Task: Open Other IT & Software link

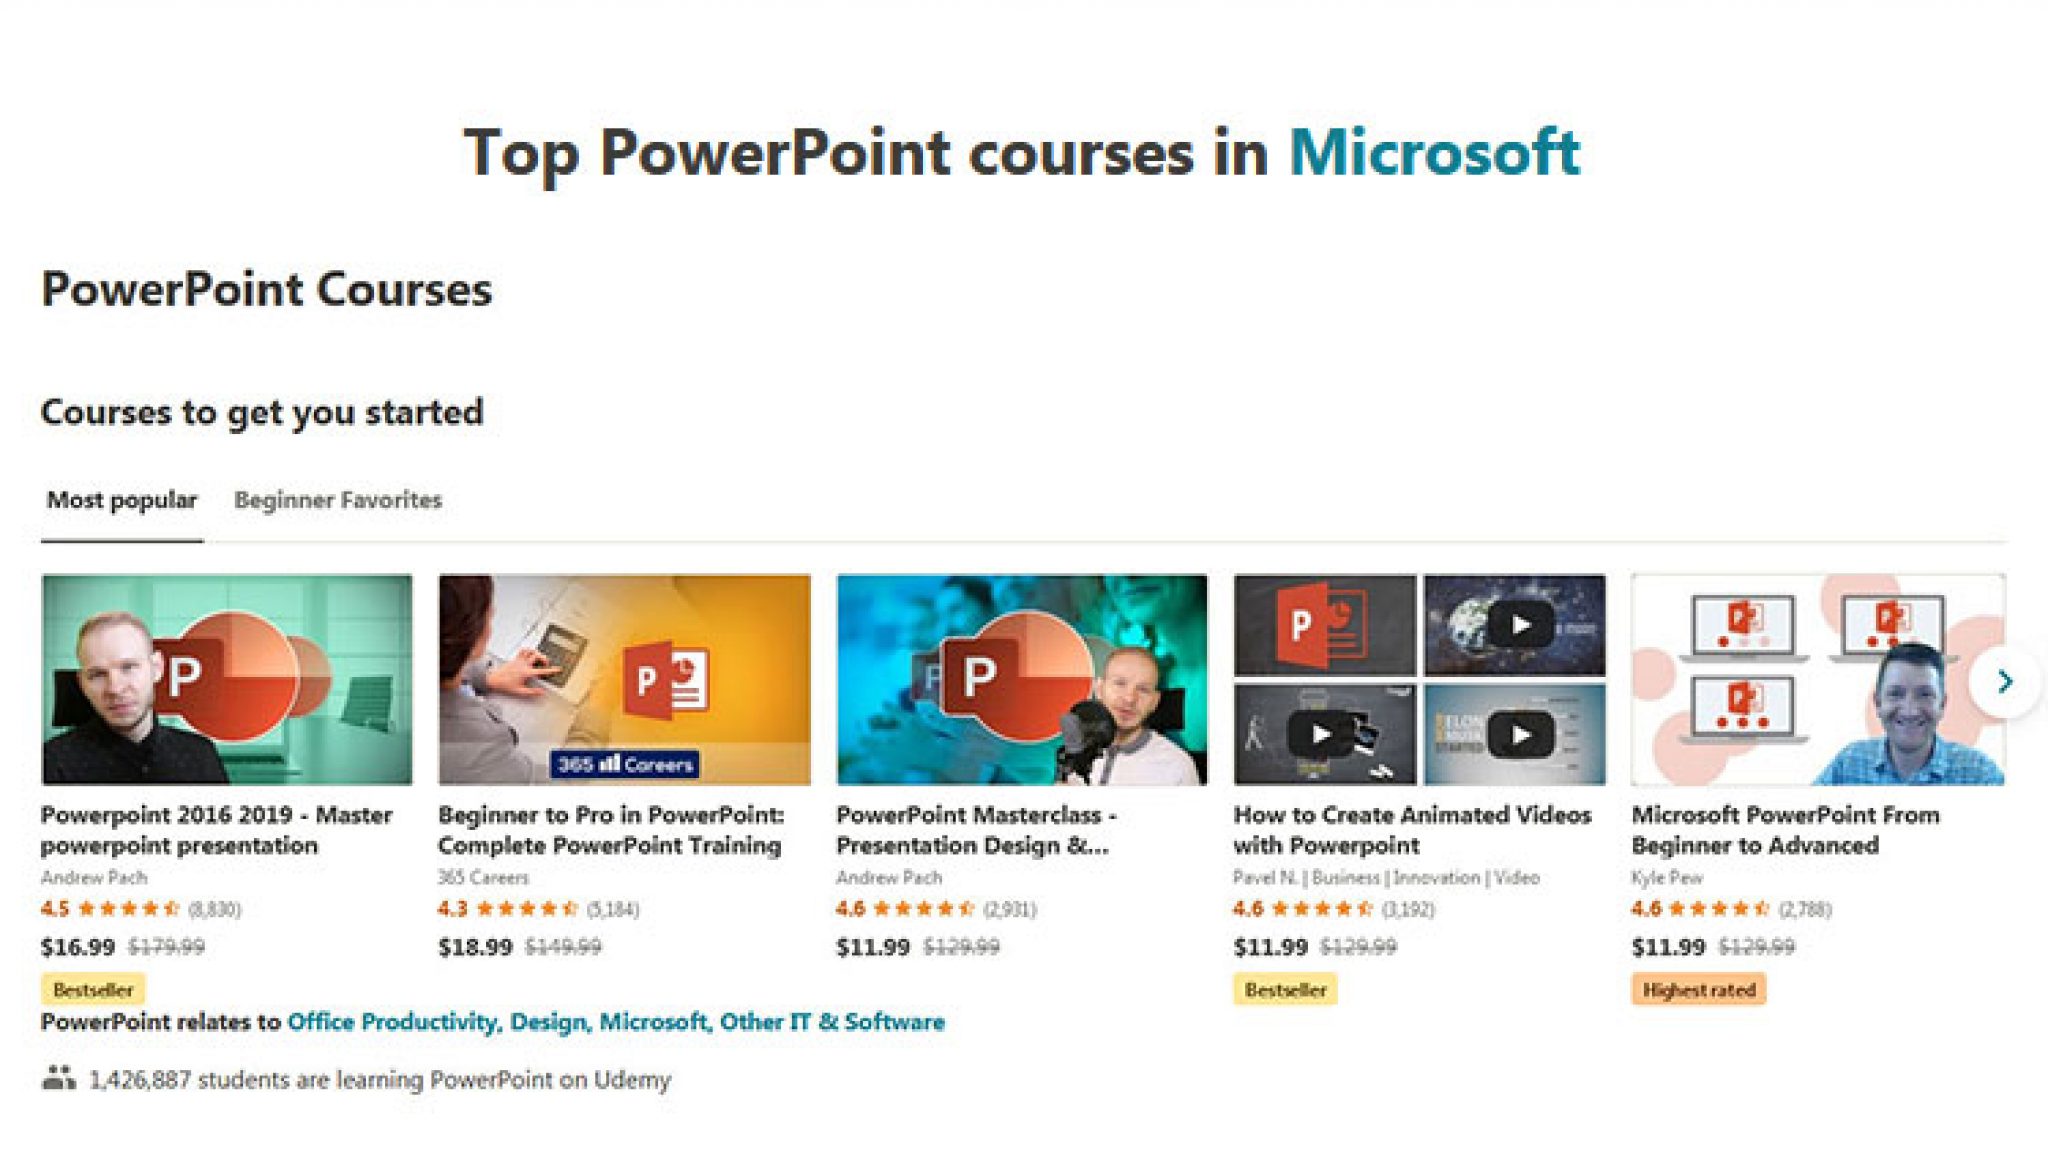Action: coord(832,1022)
